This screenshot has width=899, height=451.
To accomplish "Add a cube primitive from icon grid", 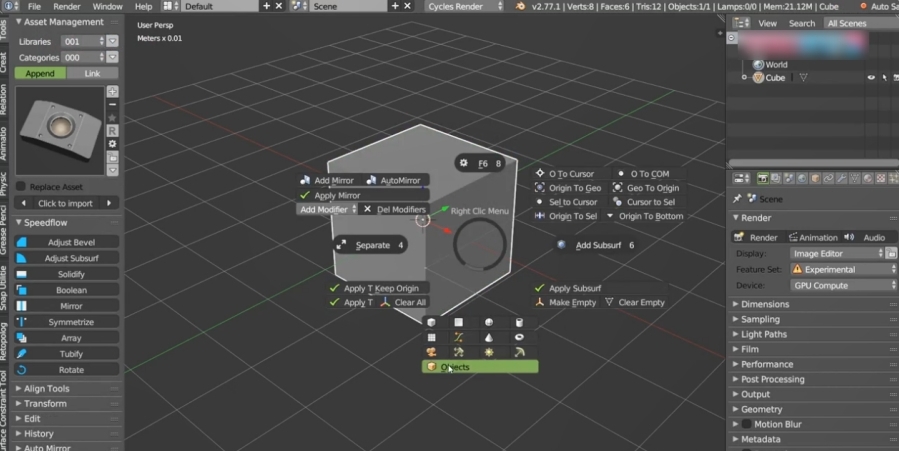I will [431, 322].
